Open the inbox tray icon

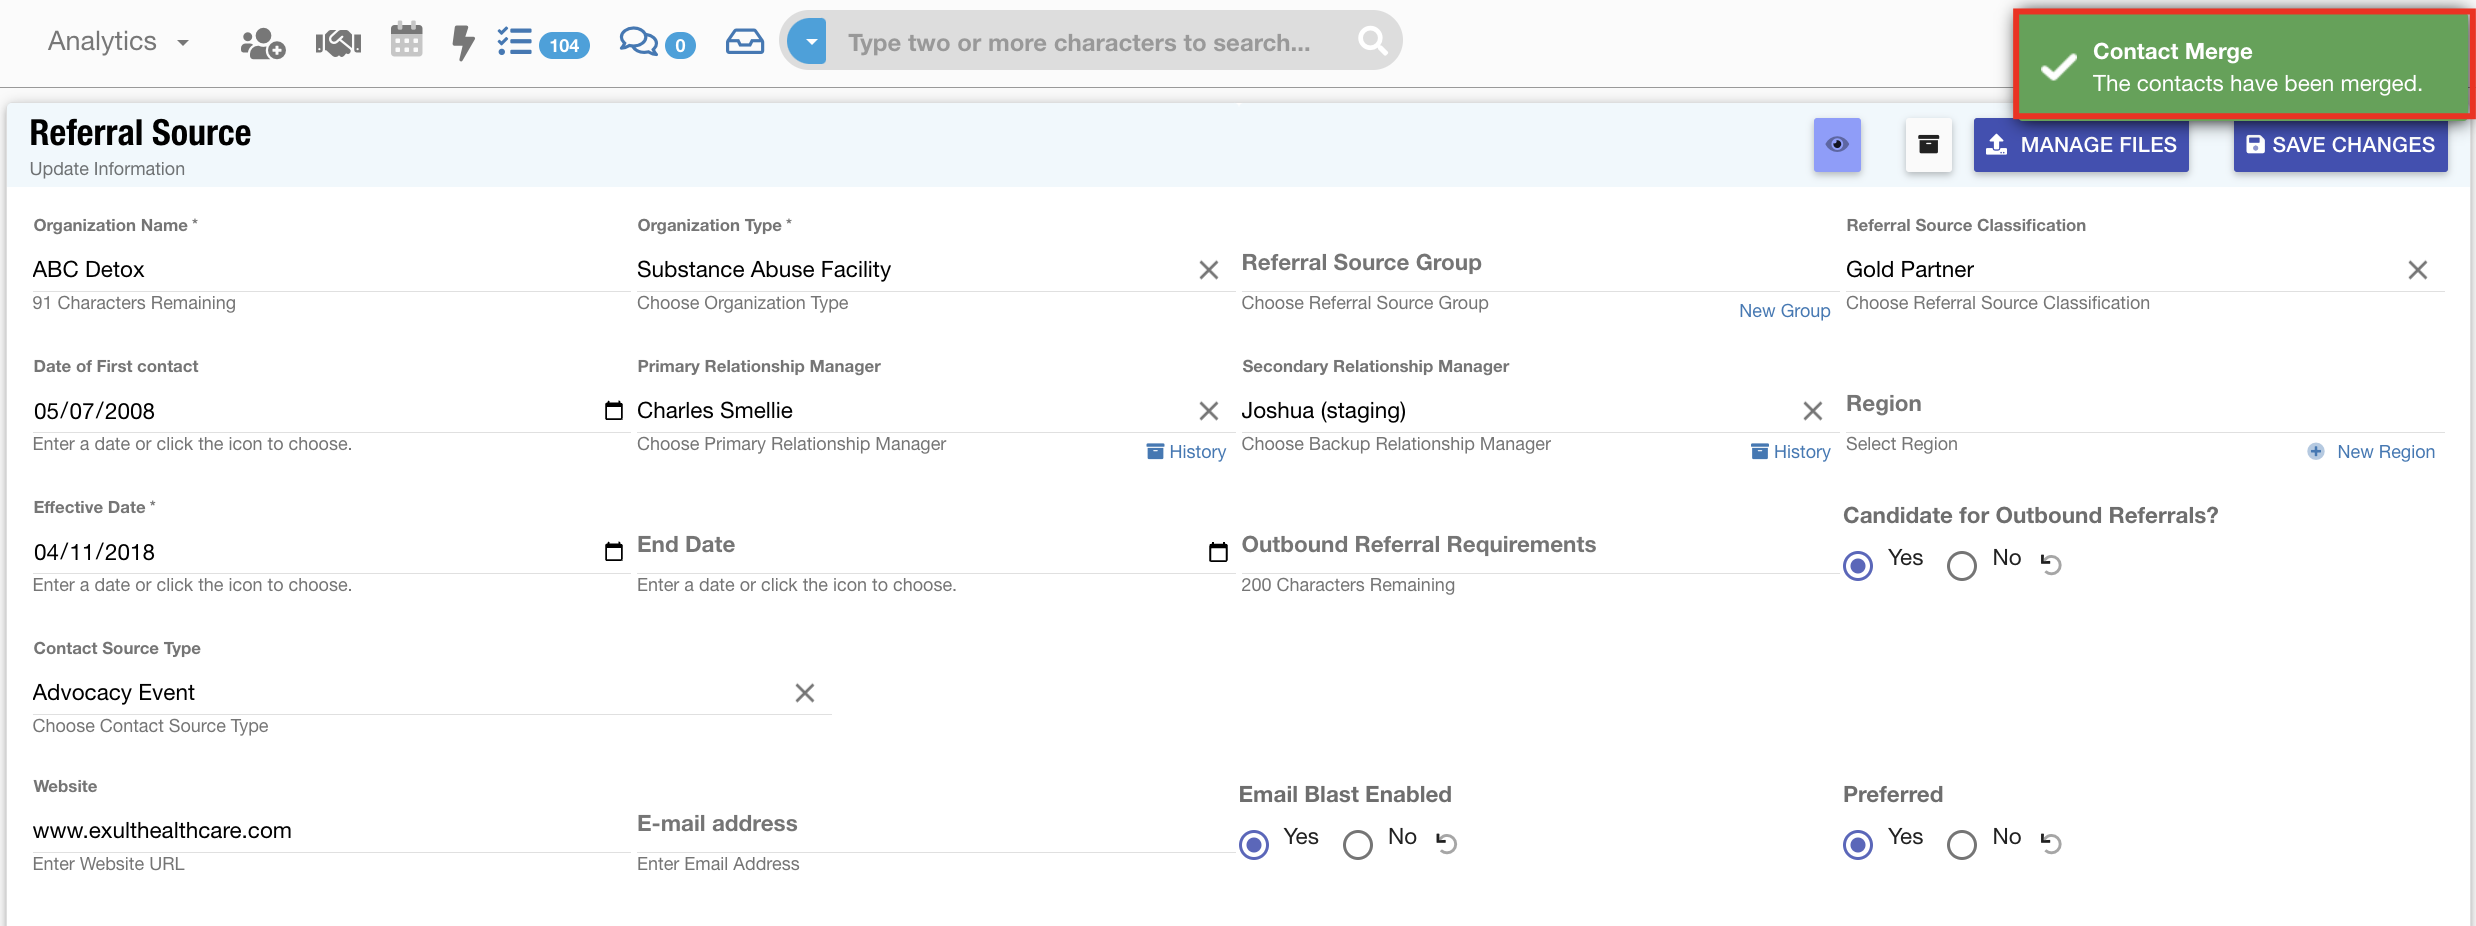(x=744, y=42)
